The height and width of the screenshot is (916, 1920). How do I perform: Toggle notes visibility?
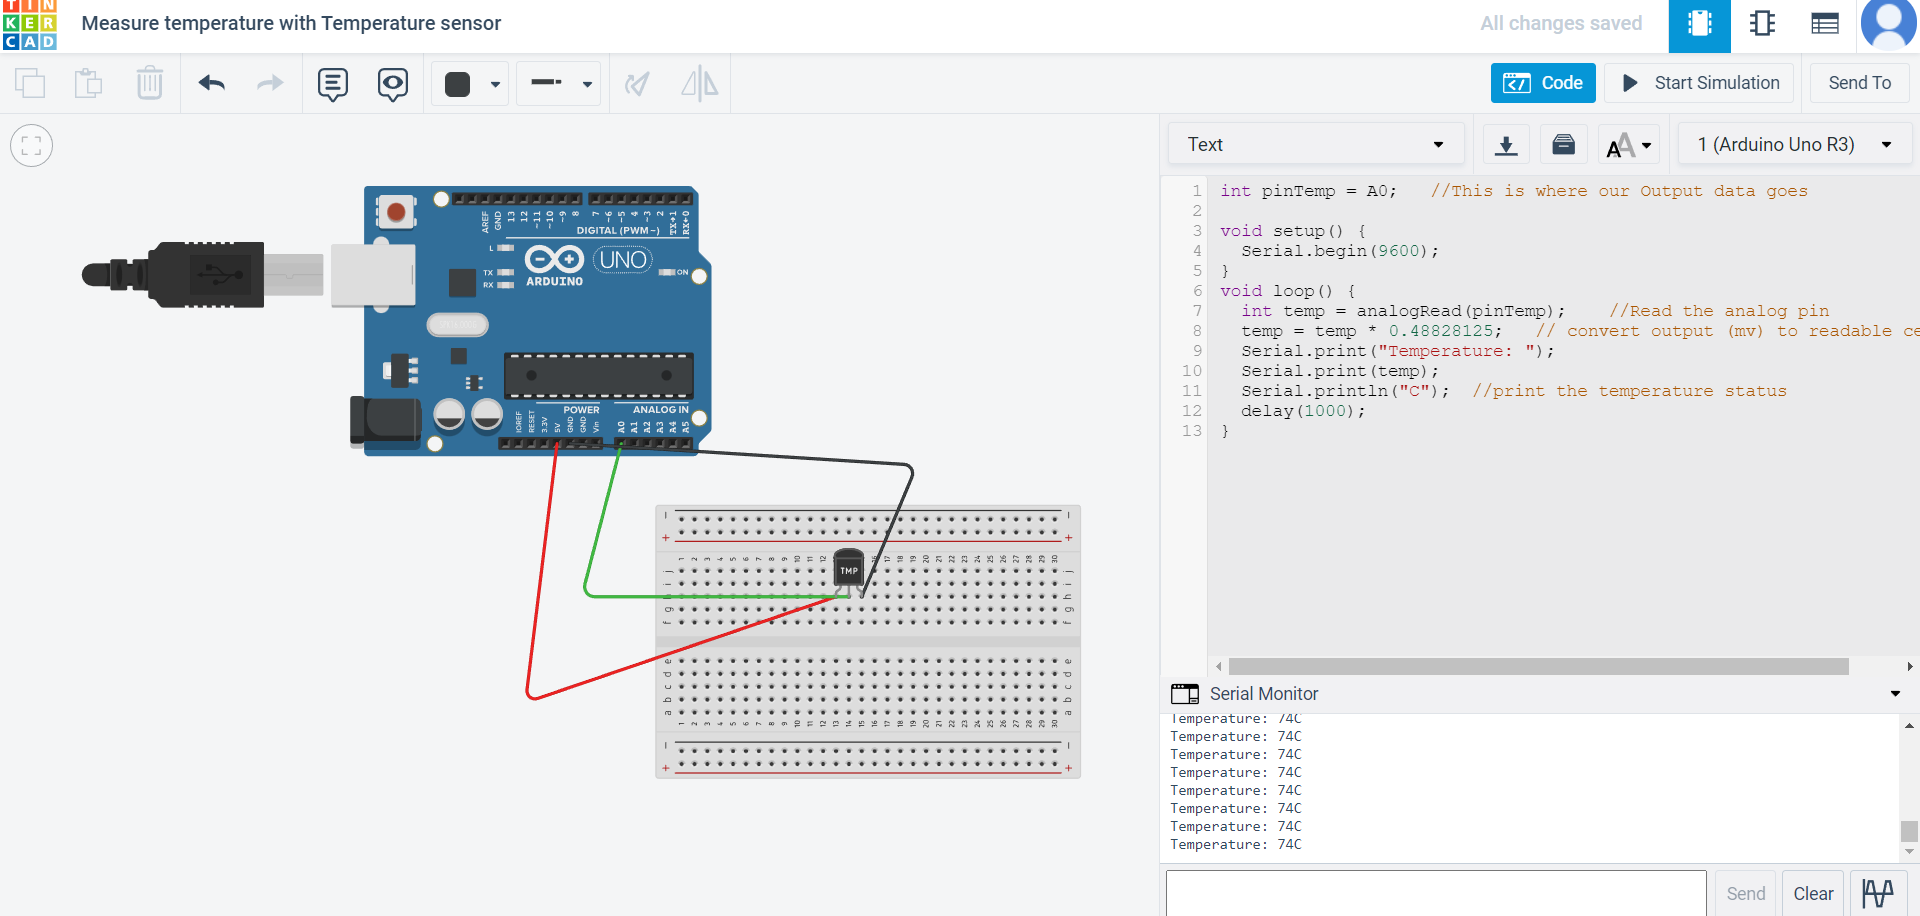(392, 84)
